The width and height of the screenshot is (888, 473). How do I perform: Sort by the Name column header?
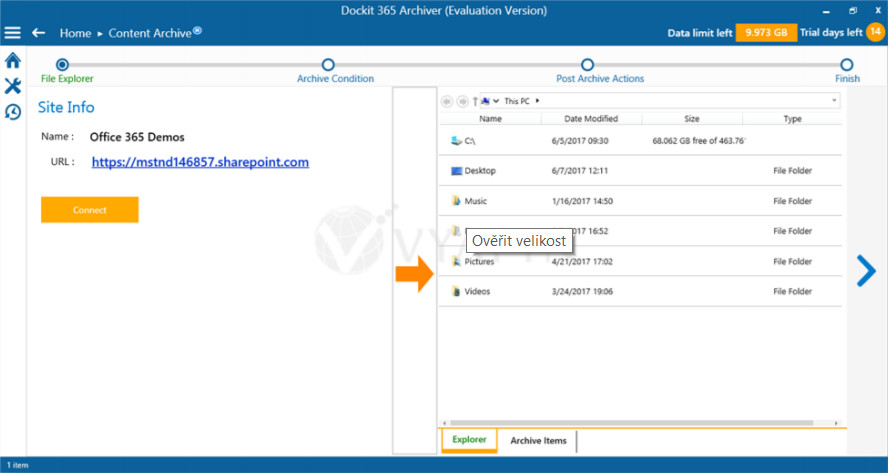tap(490, 119)
